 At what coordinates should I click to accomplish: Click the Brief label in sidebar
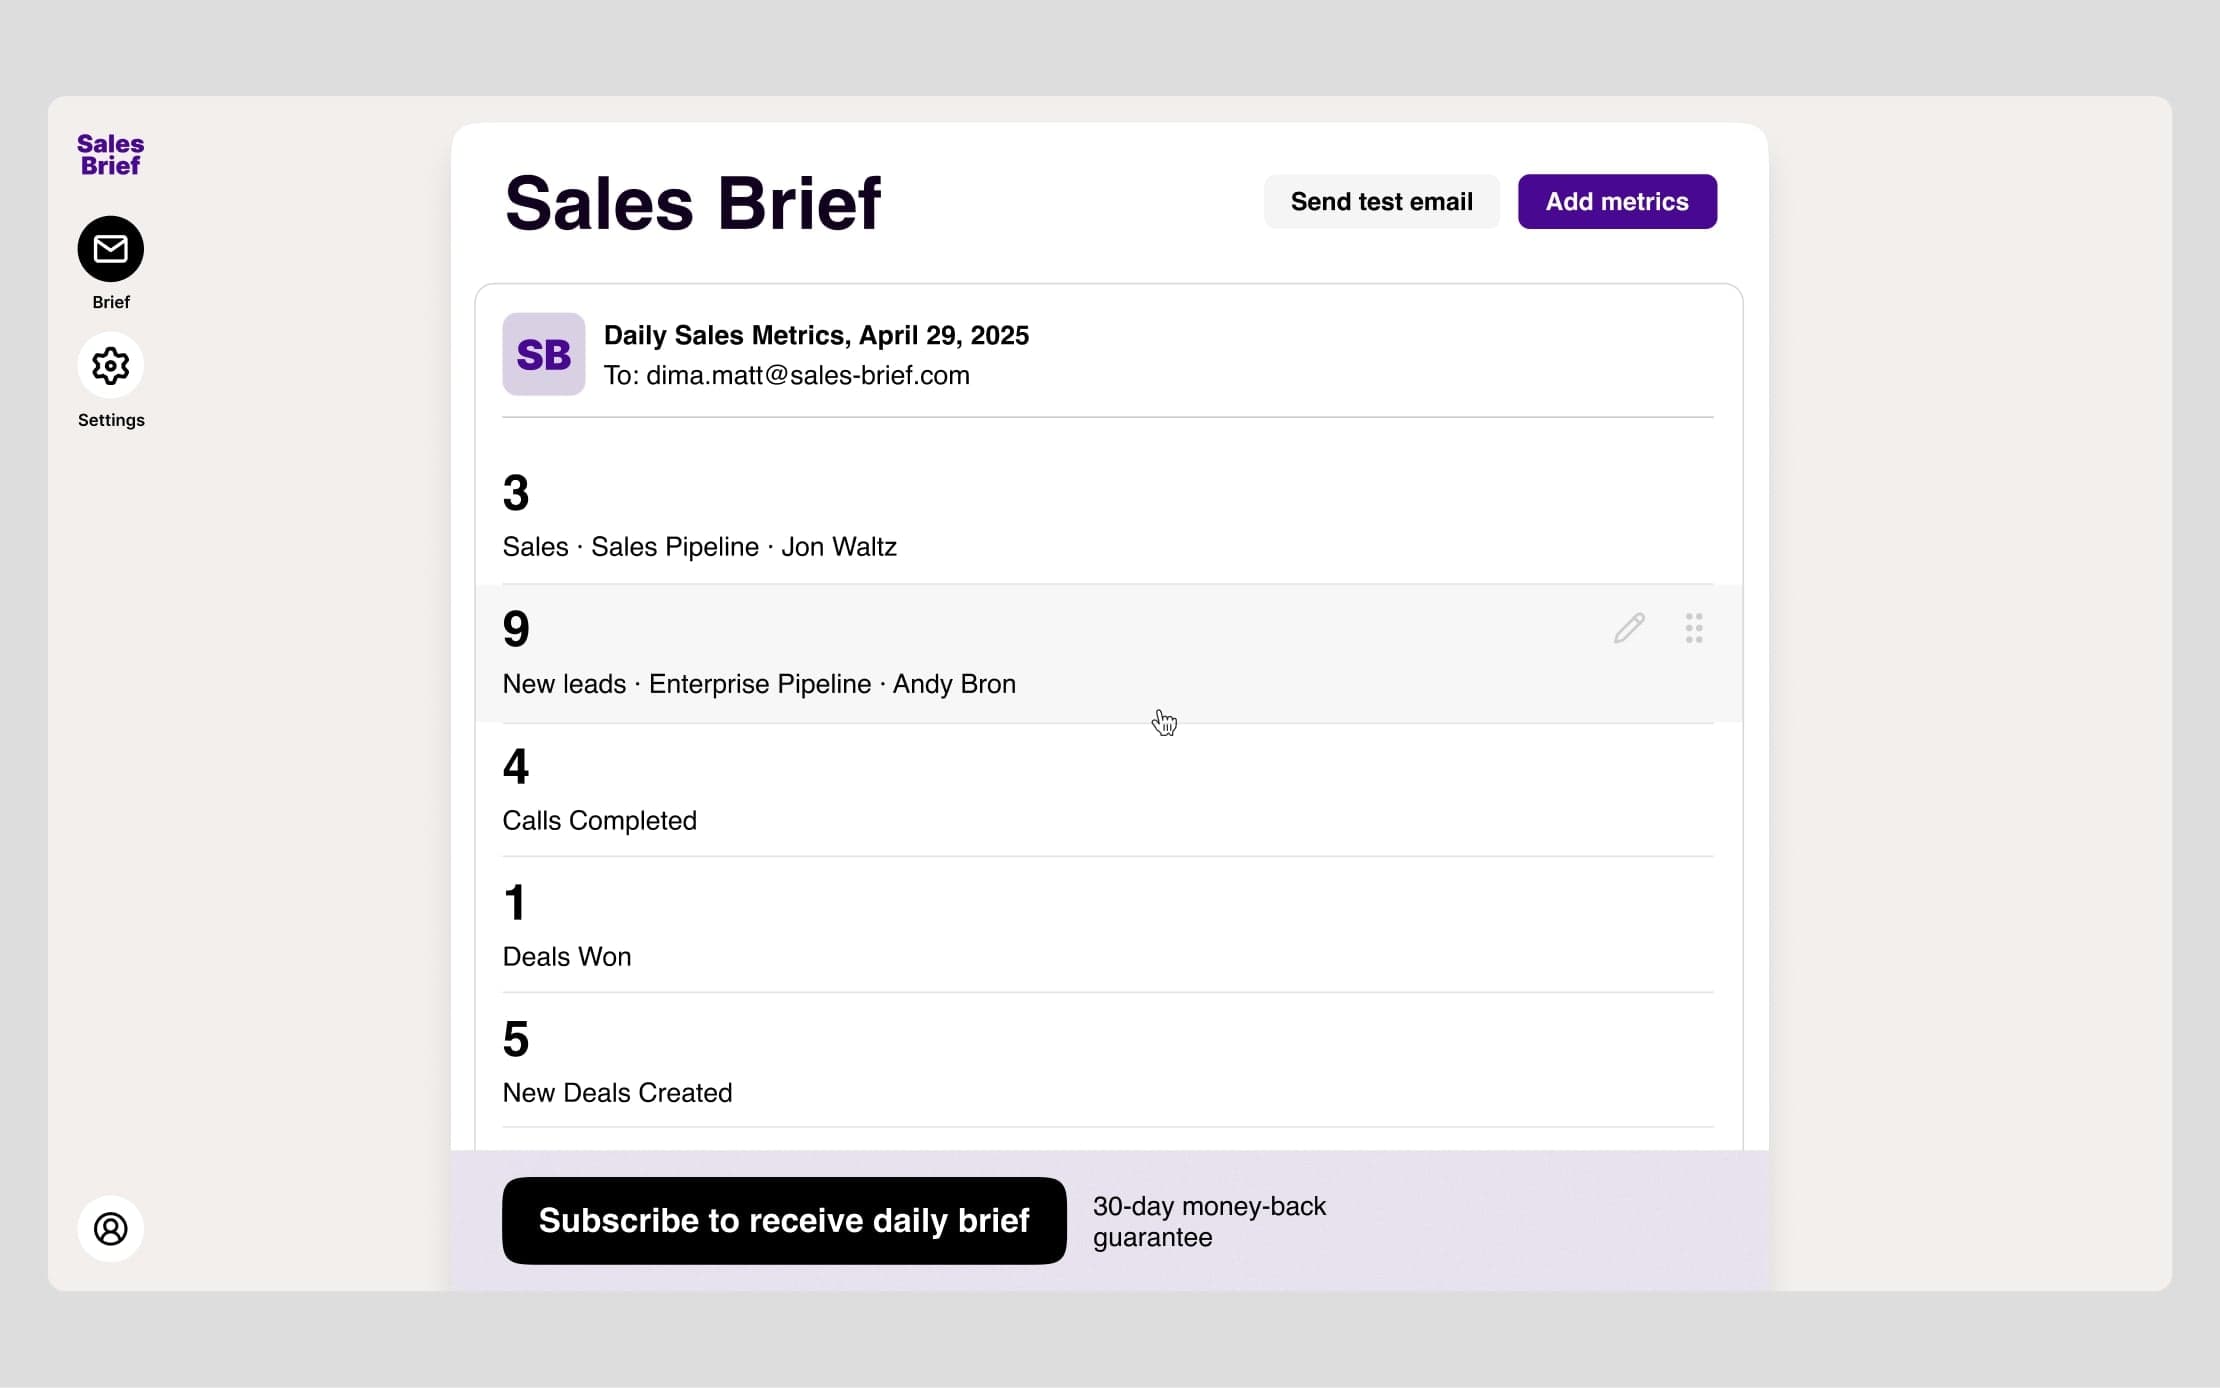[110, 302]
